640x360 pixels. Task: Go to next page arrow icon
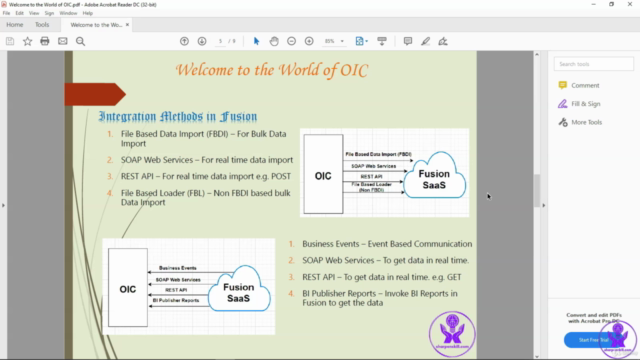click(x=202, y=41)
